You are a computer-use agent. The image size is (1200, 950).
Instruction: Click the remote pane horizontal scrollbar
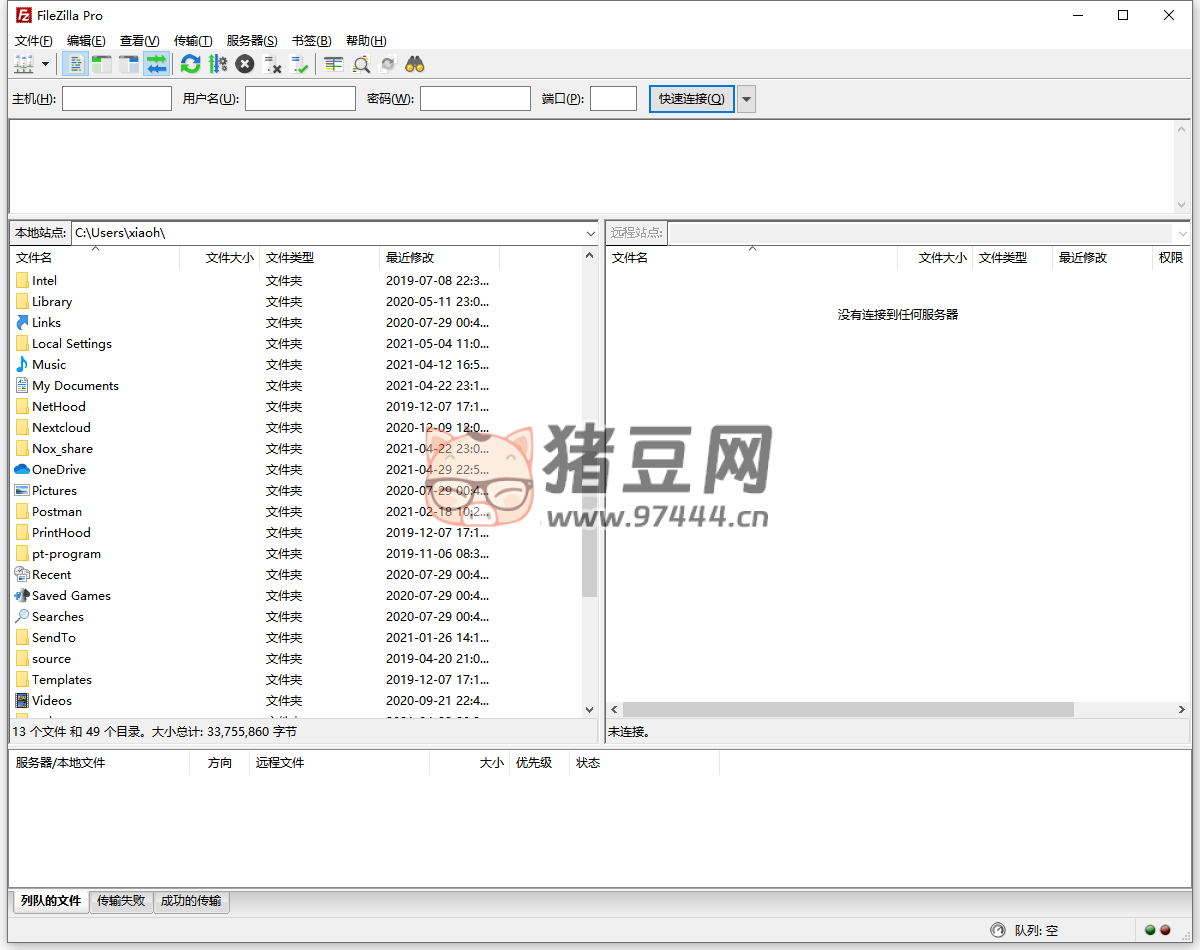pyautogui.click(x=848, y=709)
